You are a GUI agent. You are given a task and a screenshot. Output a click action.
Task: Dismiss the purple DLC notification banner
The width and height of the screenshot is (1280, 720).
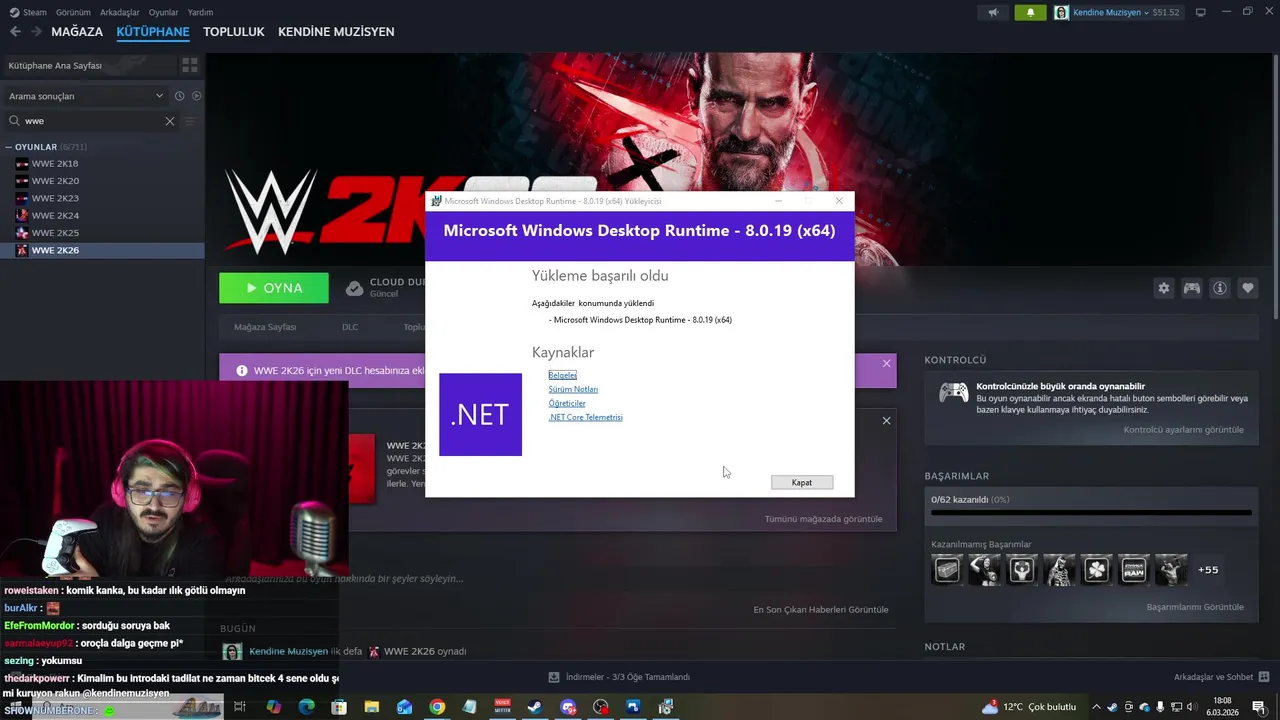[886, 364]
